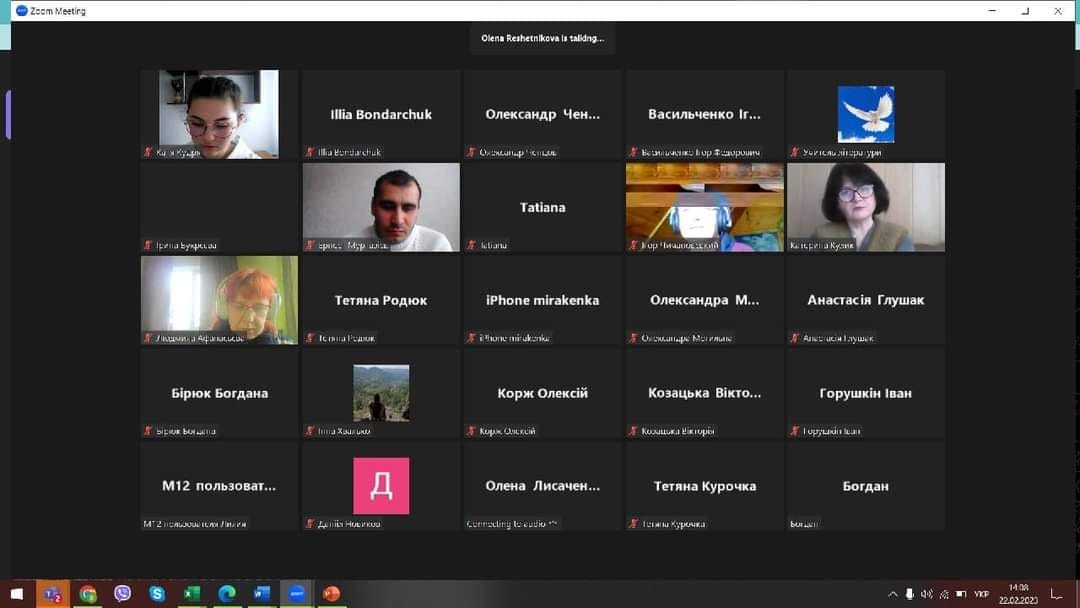The image size is (1080, 608).
Task: Switch to Word in the taskbar
Action: tap(262, 594)
